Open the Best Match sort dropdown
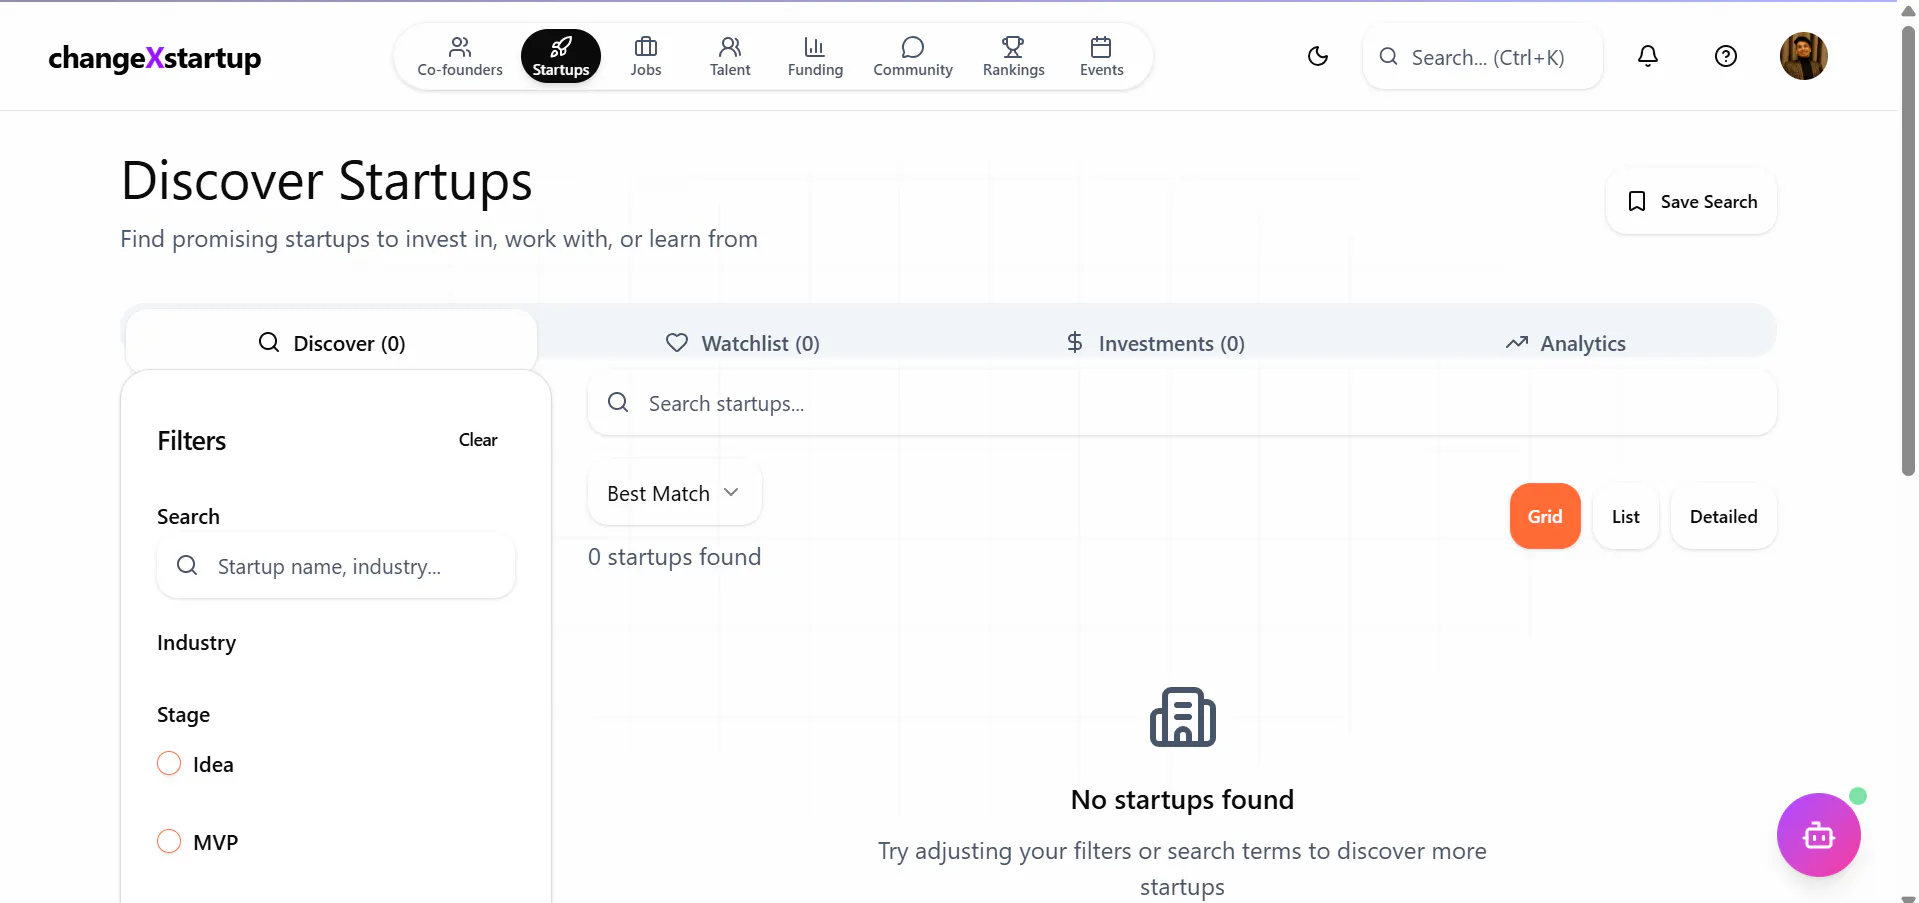 (674, 493)
